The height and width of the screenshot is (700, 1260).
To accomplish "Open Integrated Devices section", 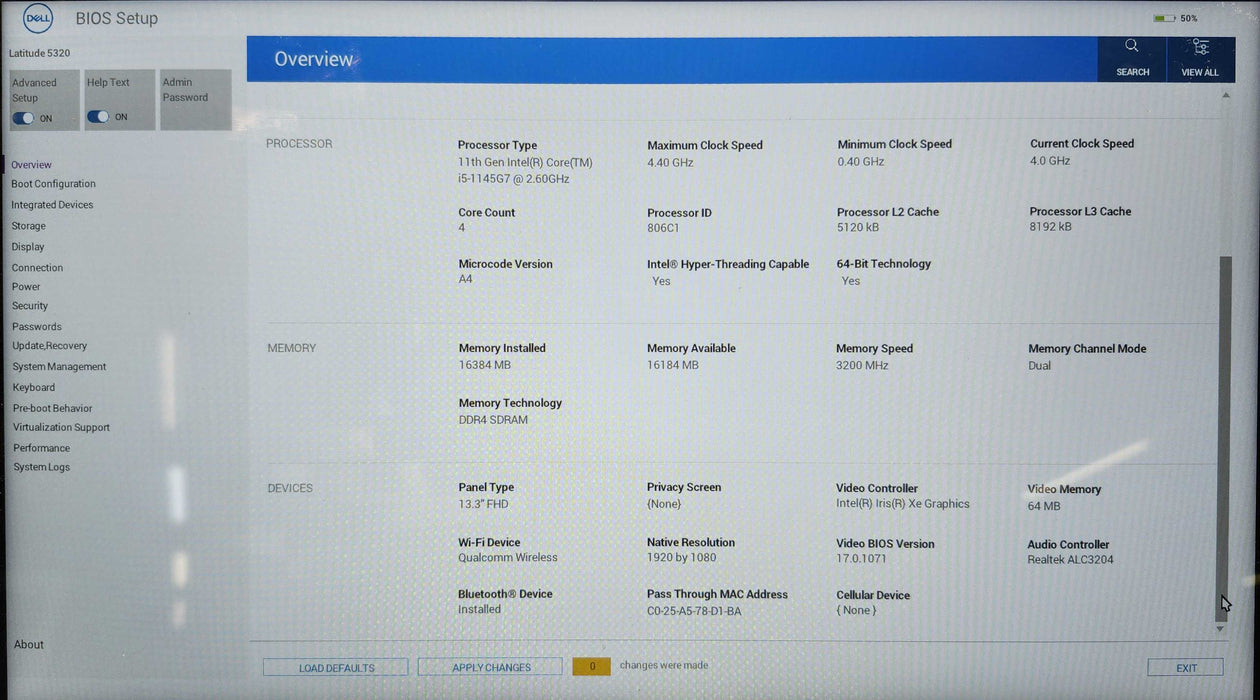I will pyautogui.click(x=52, y=205).
